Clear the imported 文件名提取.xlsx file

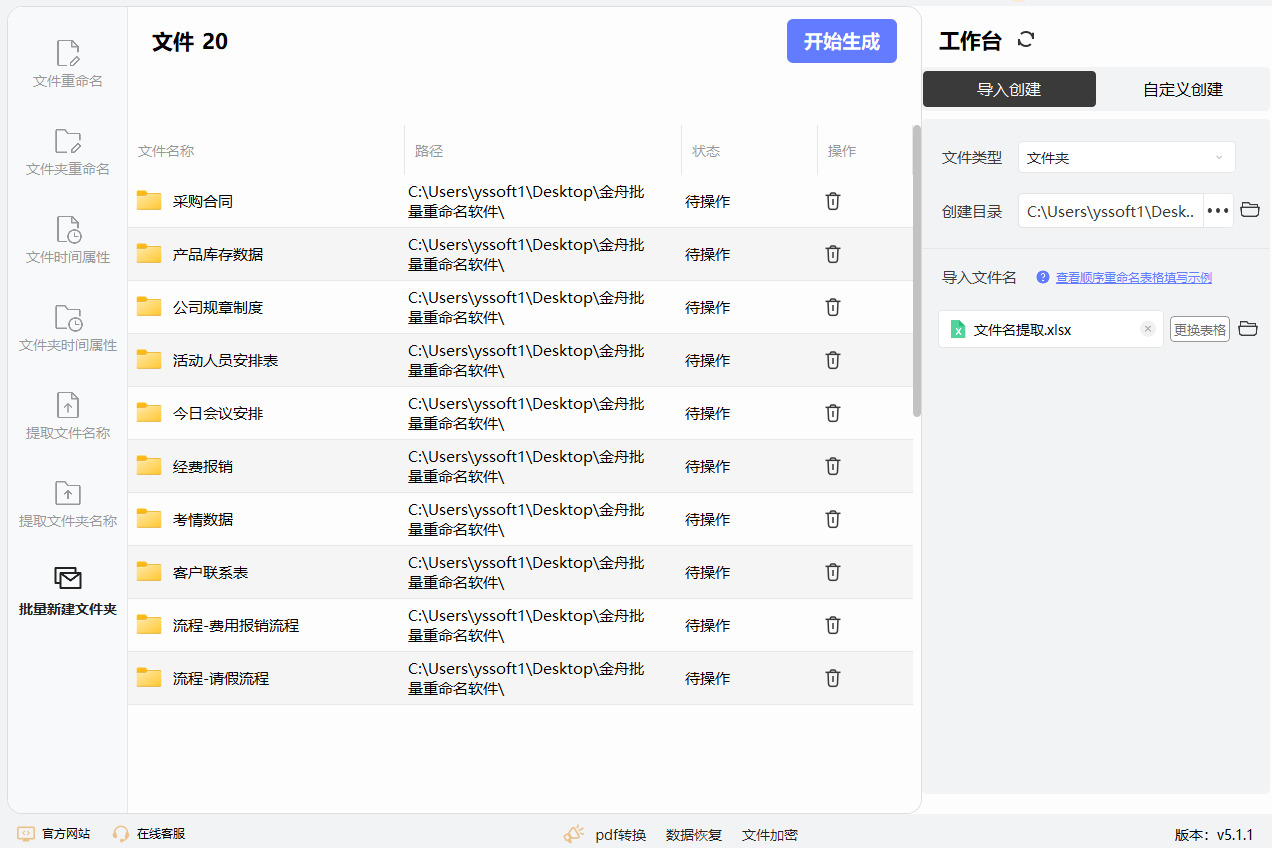point(1147,329)
